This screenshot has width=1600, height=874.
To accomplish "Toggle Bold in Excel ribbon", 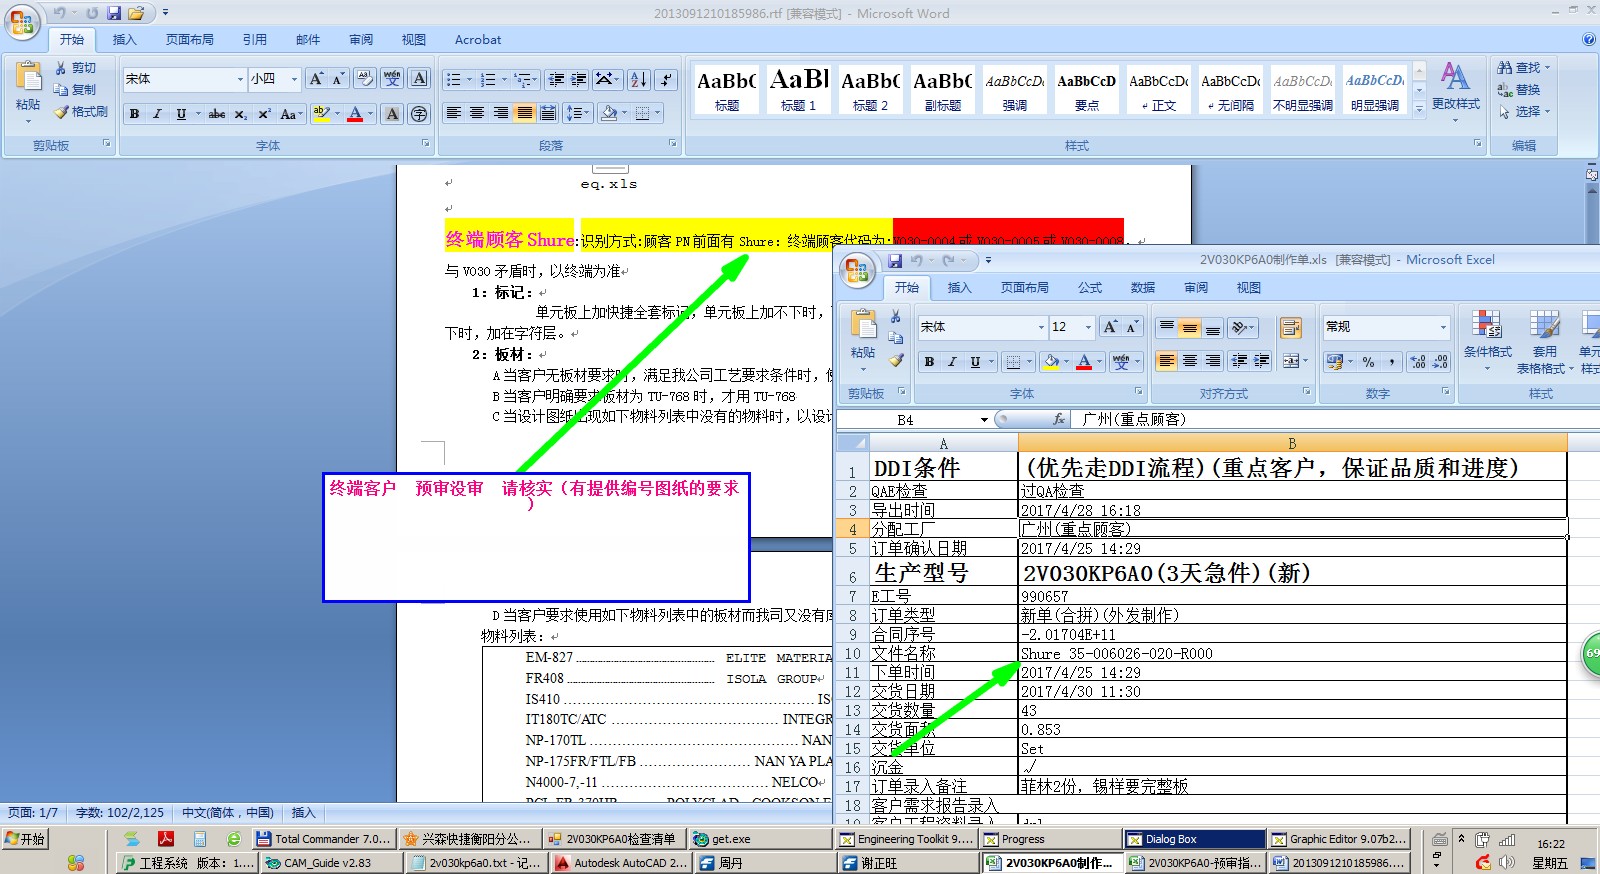I will 929,362.
